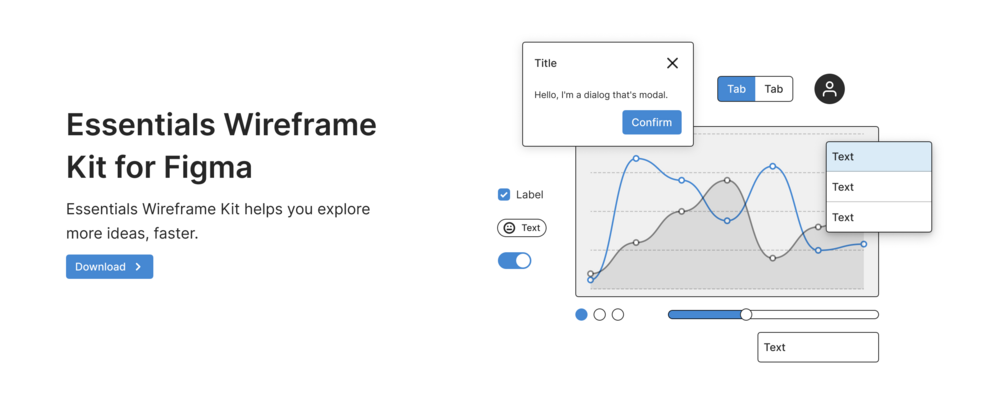The height and width of the screenshot is (408, 1005).
Task: Select the third radio button
Action: pyautogui.click(x=618, y=315)
